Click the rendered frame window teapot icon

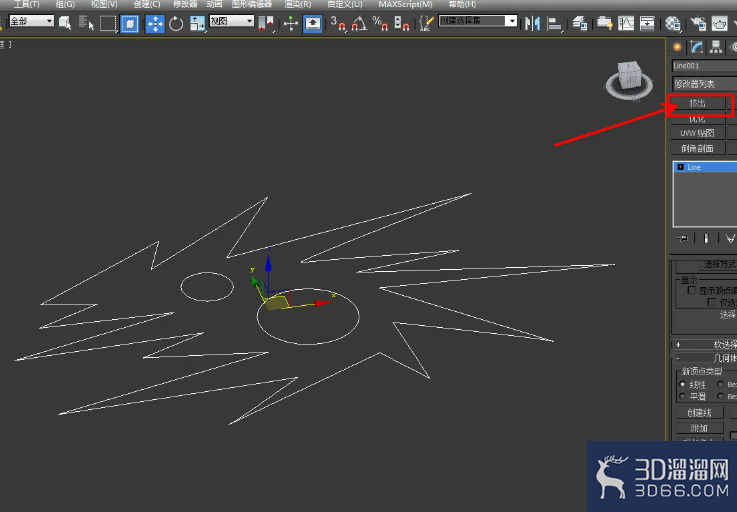coord(720,24)
